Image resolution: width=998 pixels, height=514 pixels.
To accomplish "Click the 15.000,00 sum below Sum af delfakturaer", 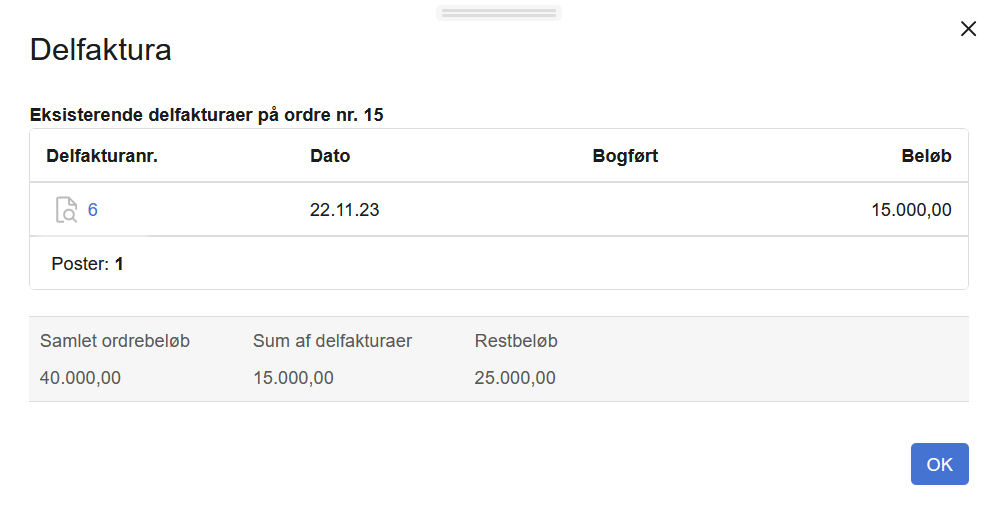I will click(x=293, y=378).
